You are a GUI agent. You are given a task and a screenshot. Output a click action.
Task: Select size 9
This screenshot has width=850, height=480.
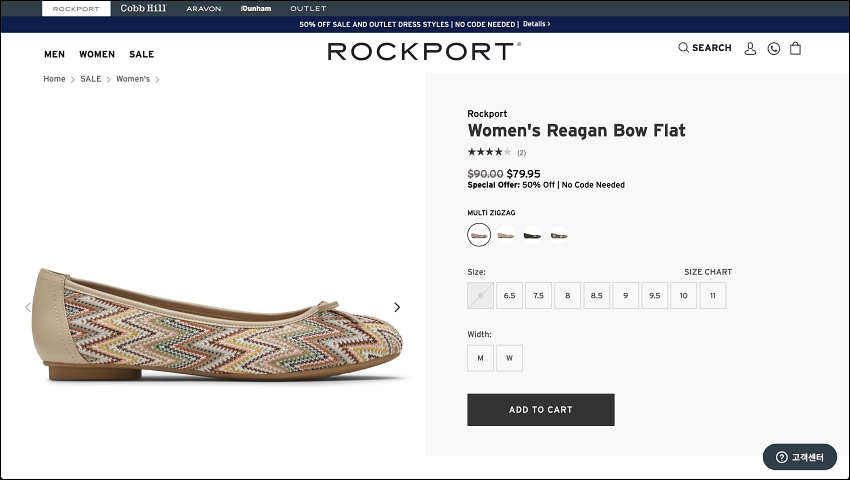click(x=626, y=296)
